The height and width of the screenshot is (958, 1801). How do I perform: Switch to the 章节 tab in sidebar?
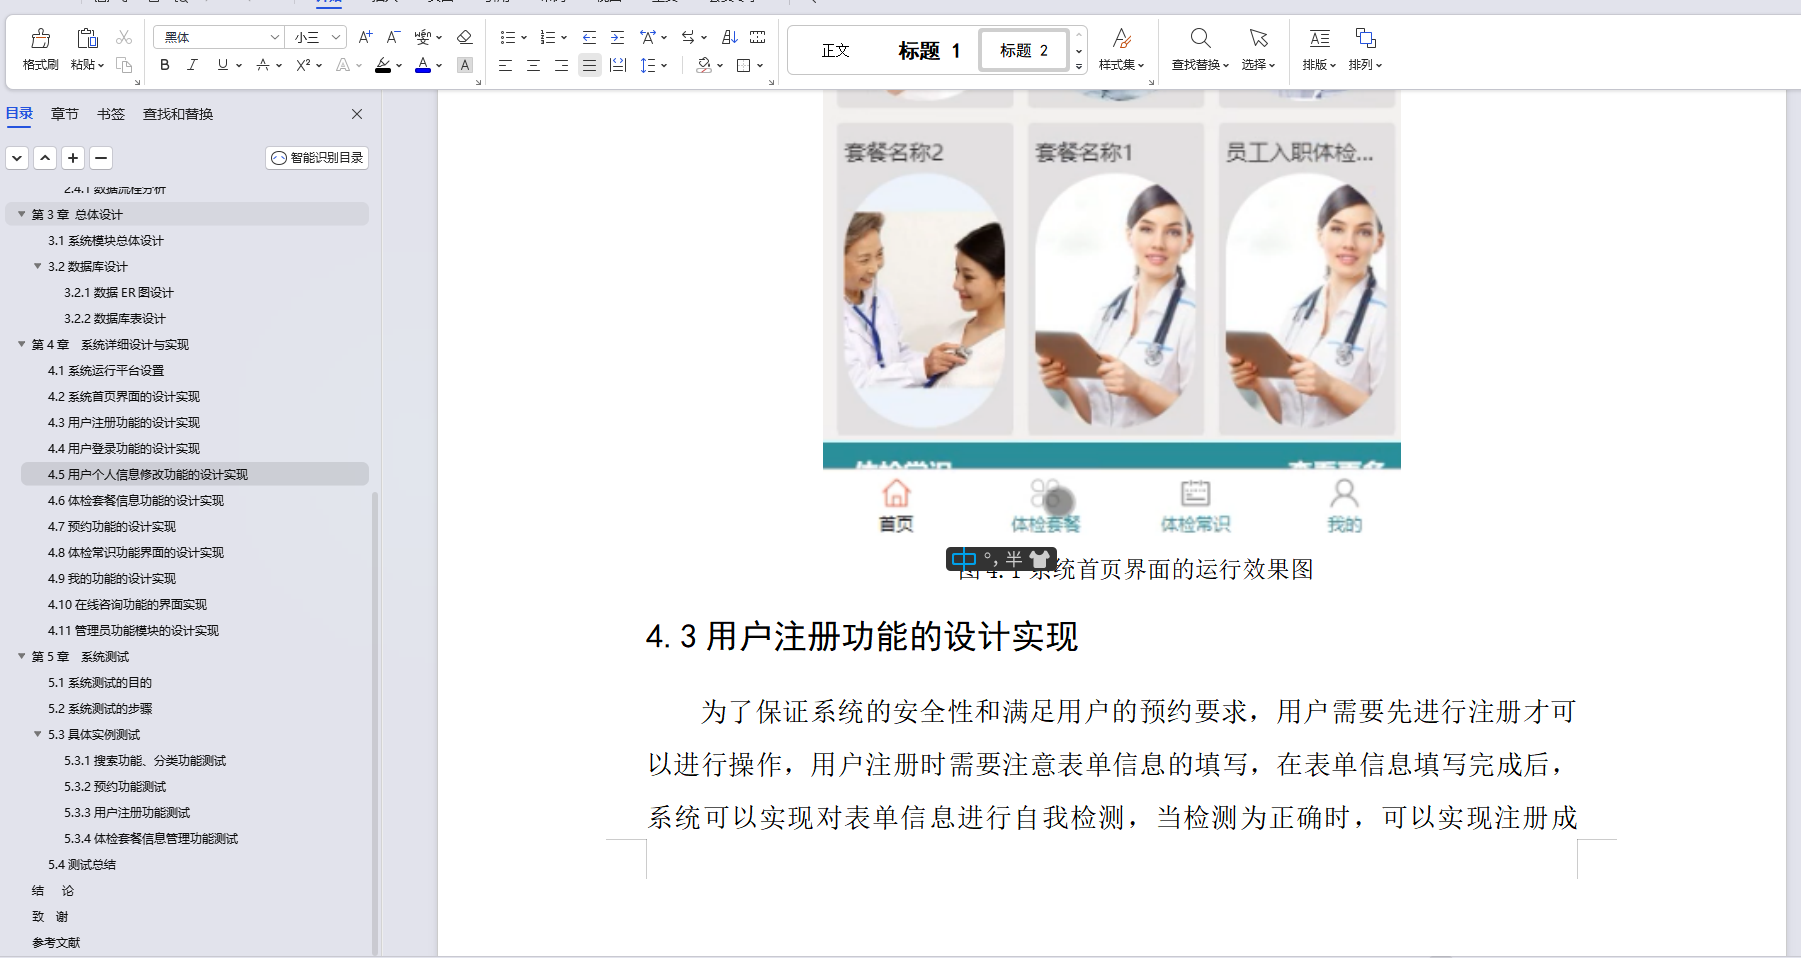64,114
